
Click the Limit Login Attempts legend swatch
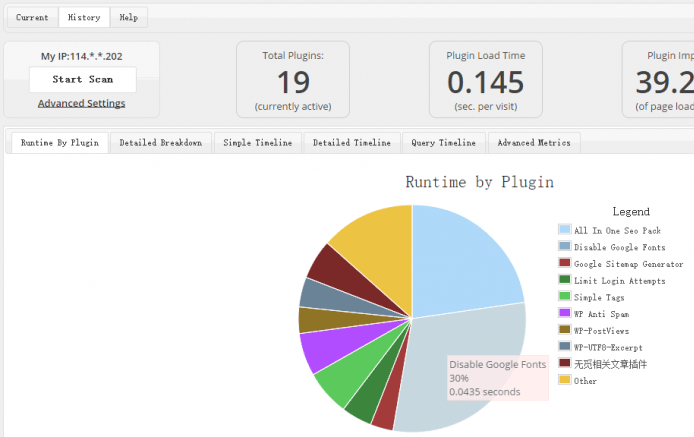[564, 279]
